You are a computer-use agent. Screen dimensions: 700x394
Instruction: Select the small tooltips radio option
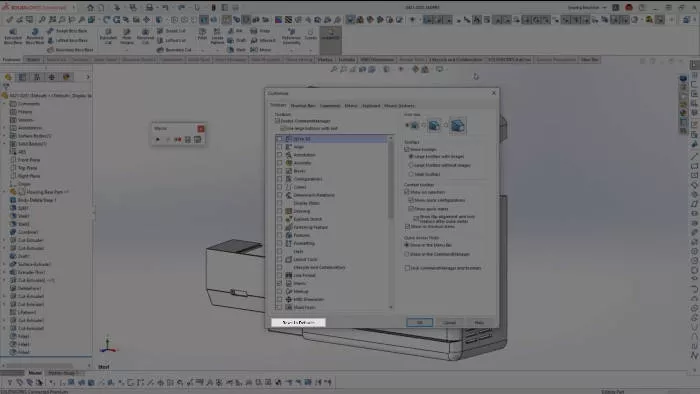pyautogui.click(x=411, y=174)
